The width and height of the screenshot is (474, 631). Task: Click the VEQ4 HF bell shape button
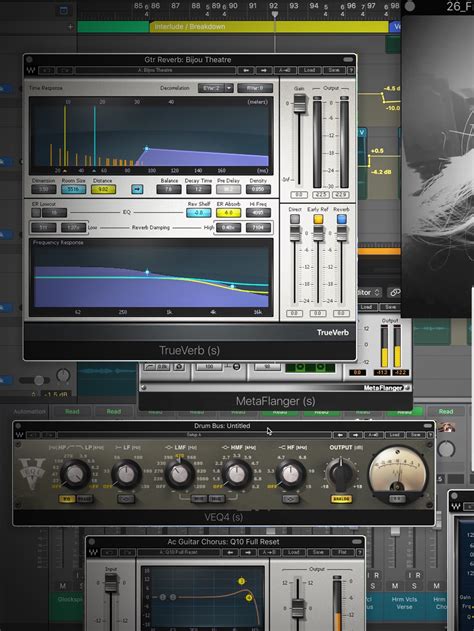click(291, 499)
